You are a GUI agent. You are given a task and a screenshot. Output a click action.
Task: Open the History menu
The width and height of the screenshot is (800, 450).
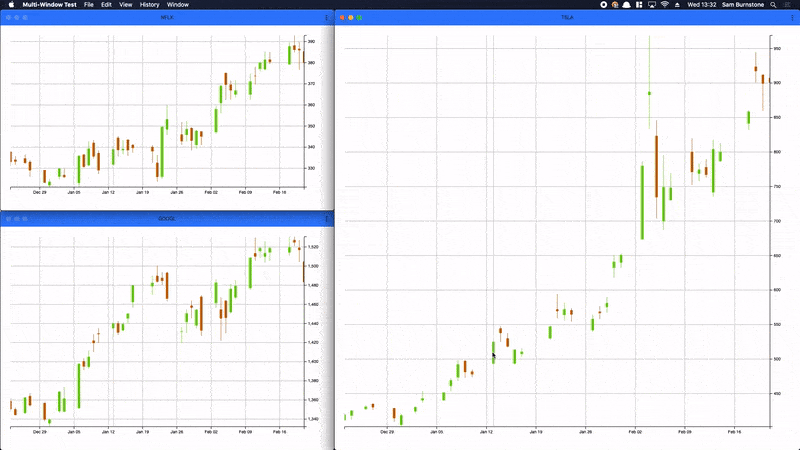pos(149,5)
